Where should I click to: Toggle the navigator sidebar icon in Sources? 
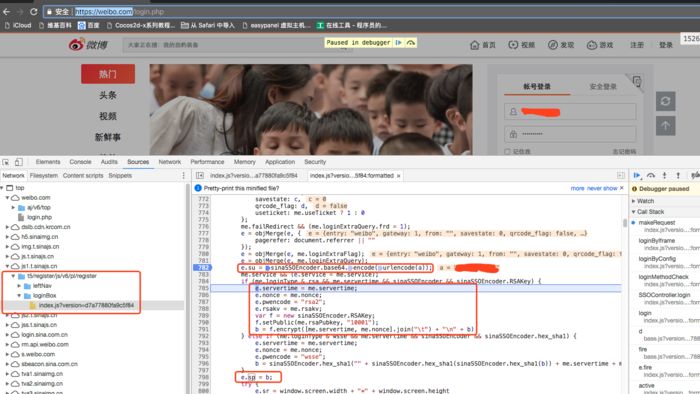200,176
